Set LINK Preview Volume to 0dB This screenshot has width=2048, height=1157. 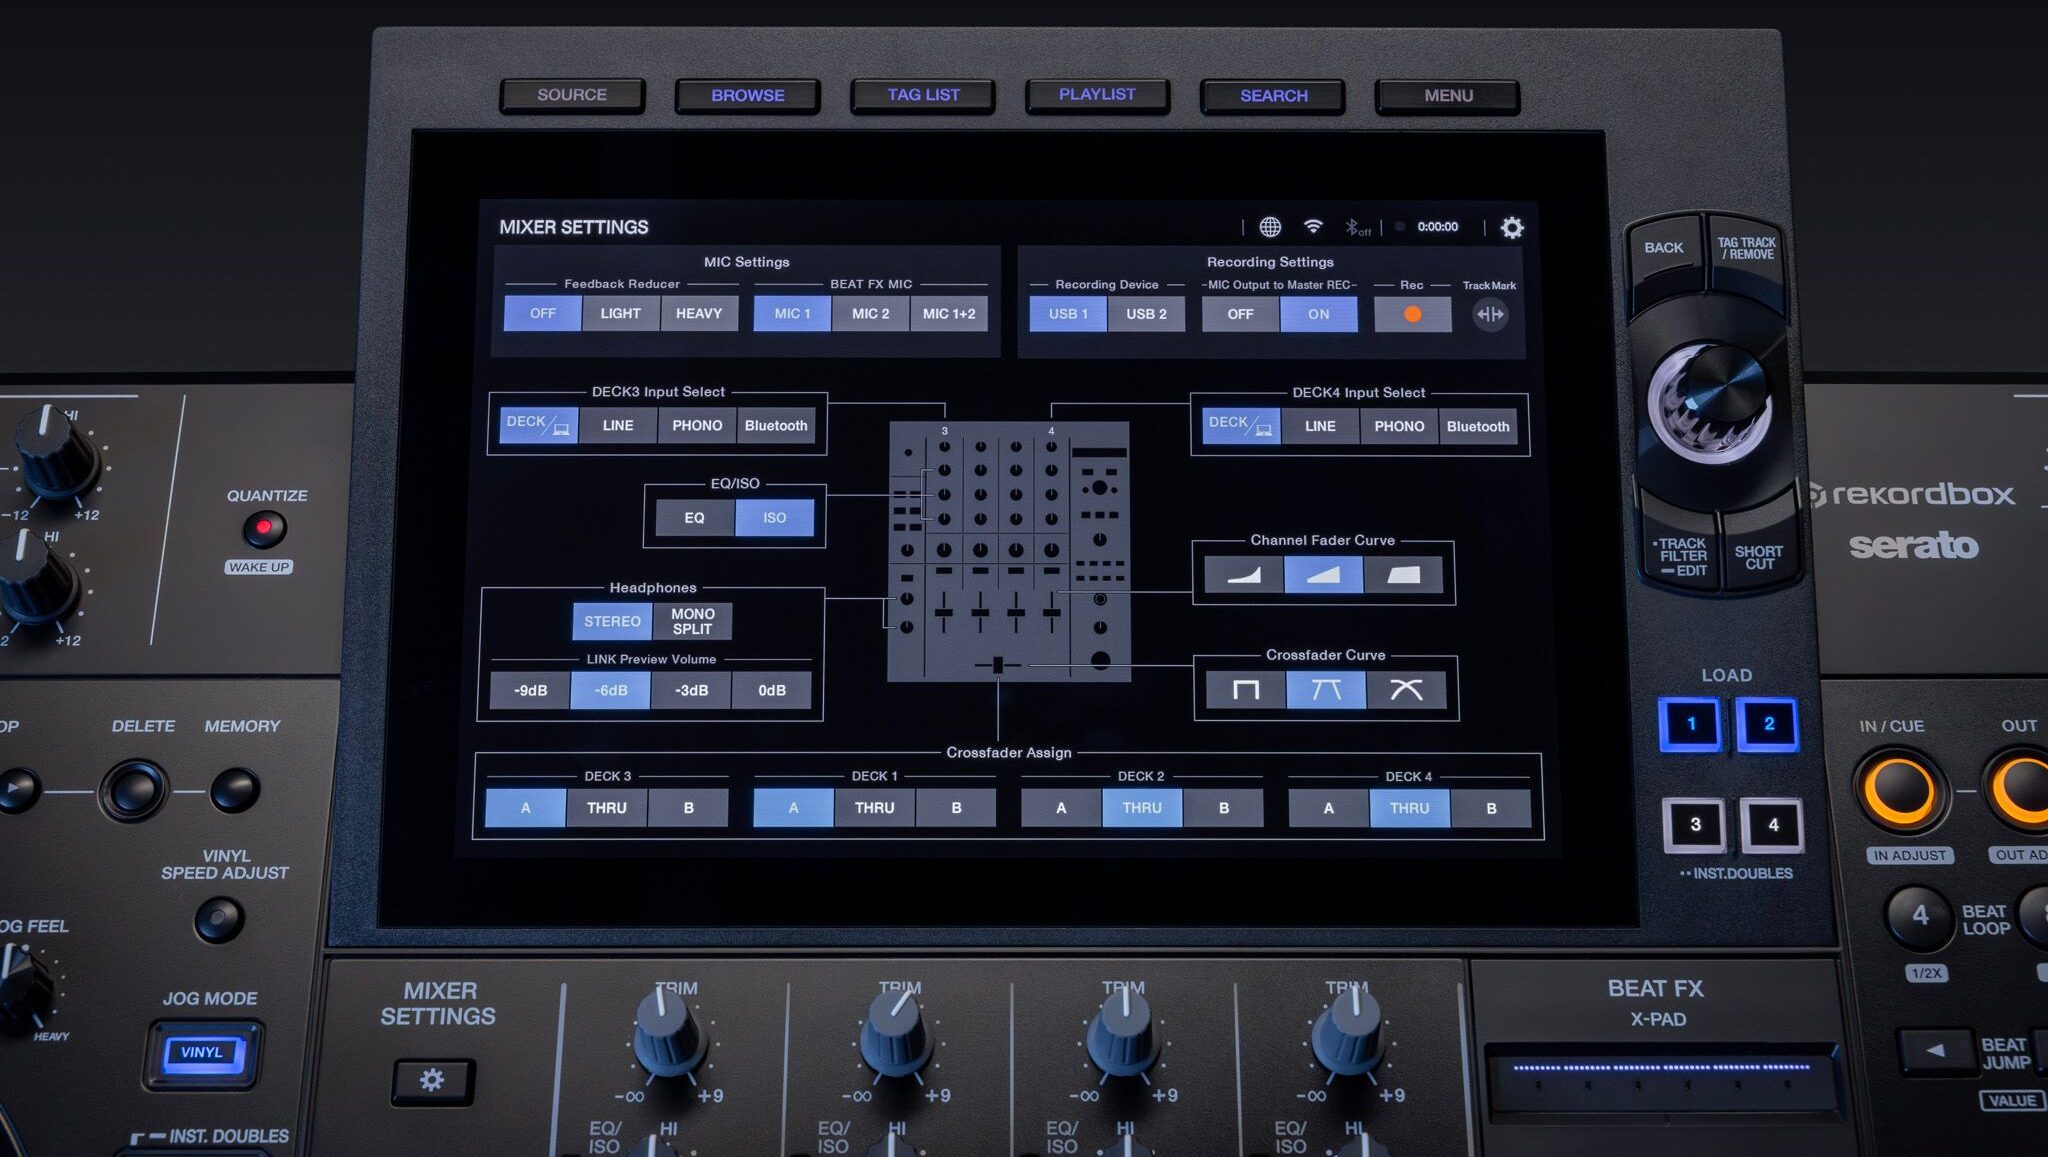771,690
